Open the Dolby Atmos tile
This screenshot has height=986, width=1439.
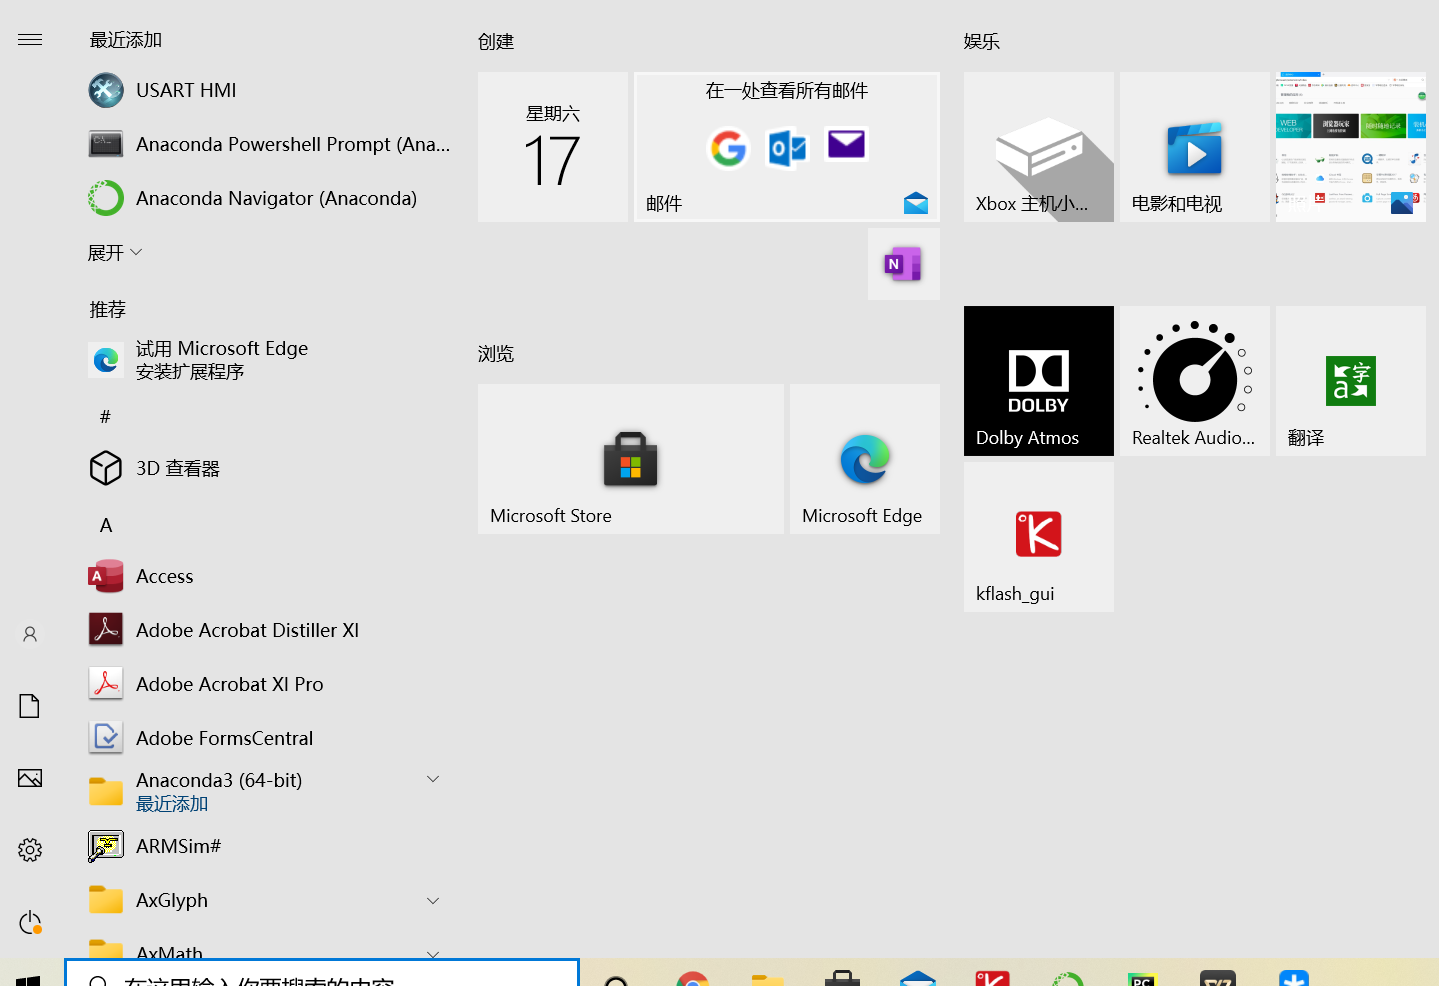pos(1038,380)
